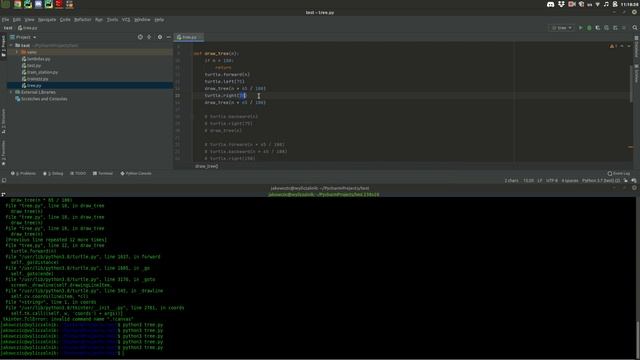Open the View menu

tap(29, 20)
